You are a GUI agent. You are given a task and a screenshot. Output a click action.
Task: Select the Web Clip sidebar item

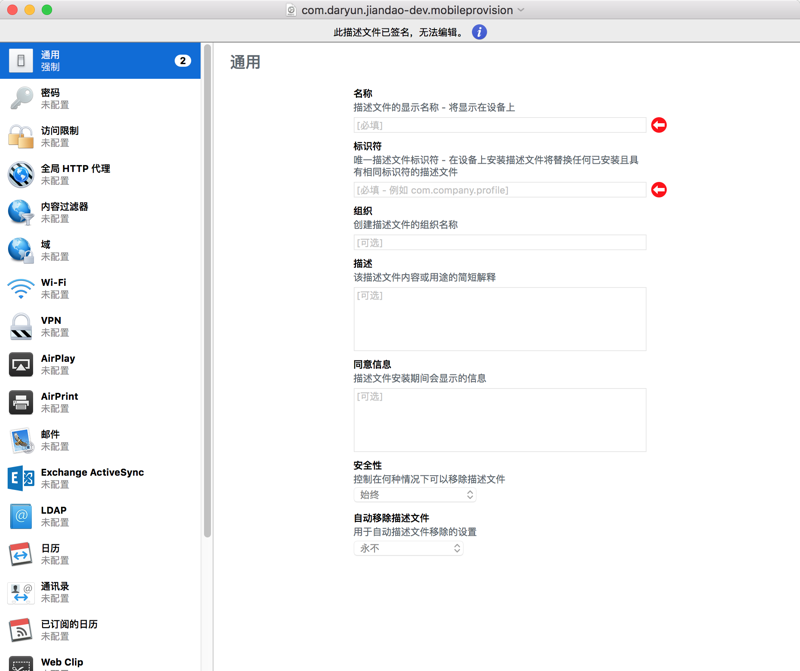click(x=101, y=662)
